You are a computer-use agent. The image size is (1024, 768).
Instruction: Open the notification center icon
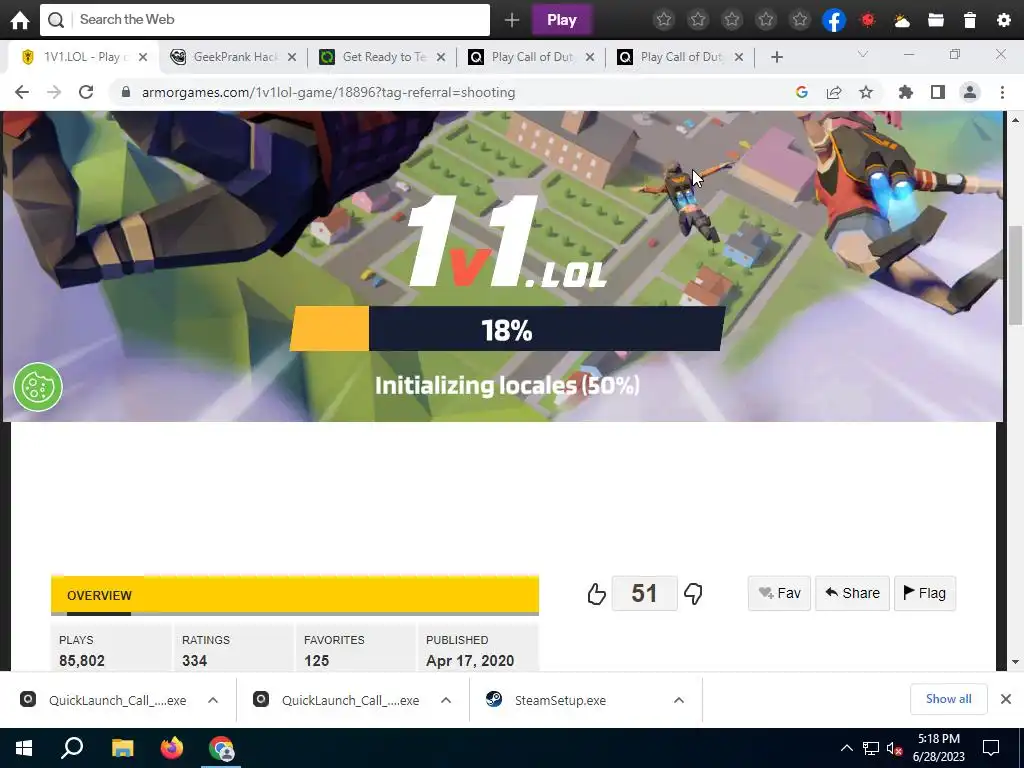coord(991,748)
